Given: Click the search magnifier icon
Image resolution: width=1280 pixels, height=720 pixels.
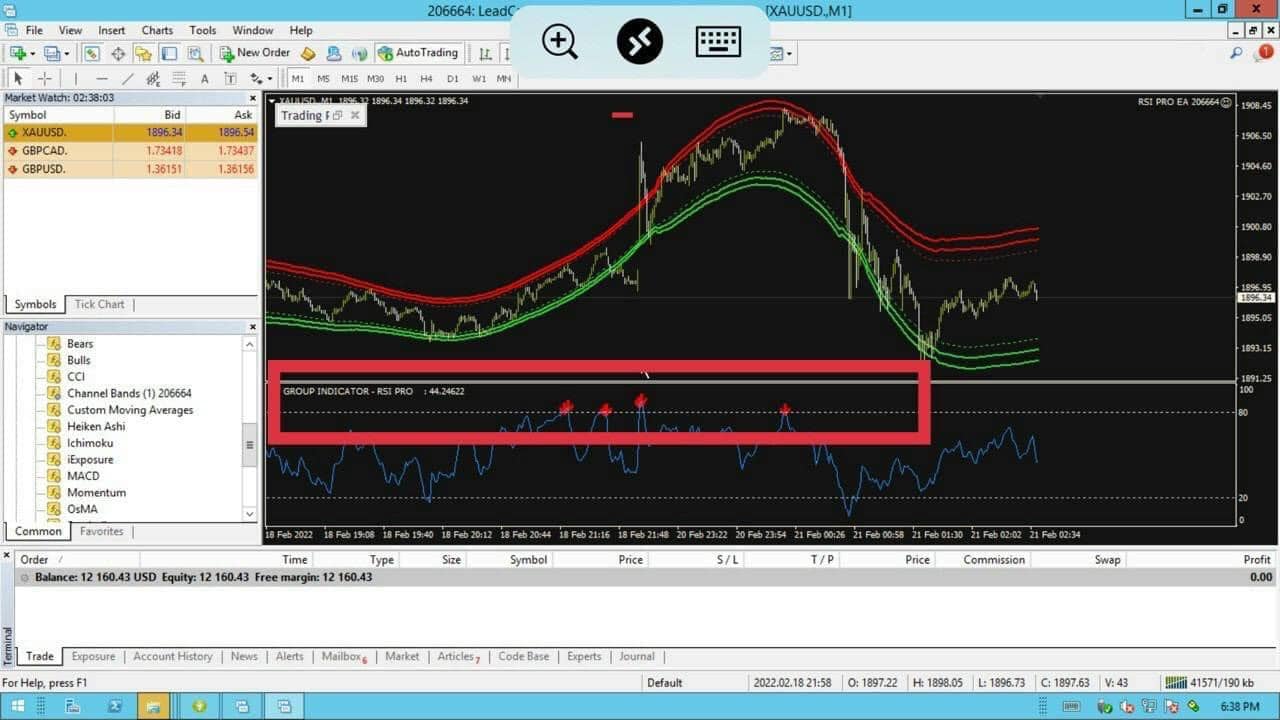Looking at the screenshot, I should (x=1237, y=53).
